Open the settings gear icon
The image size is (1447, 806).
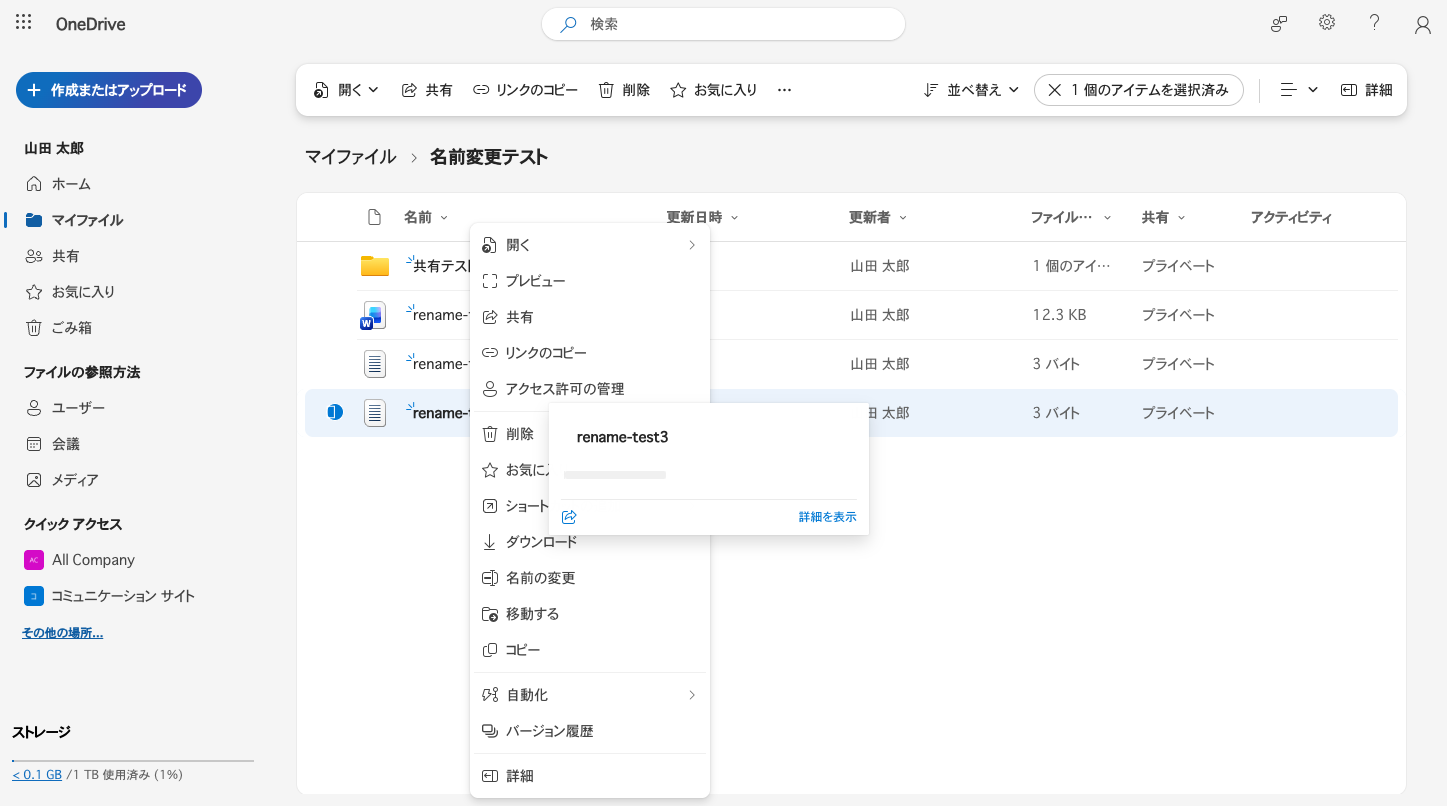pos(1327,23)
